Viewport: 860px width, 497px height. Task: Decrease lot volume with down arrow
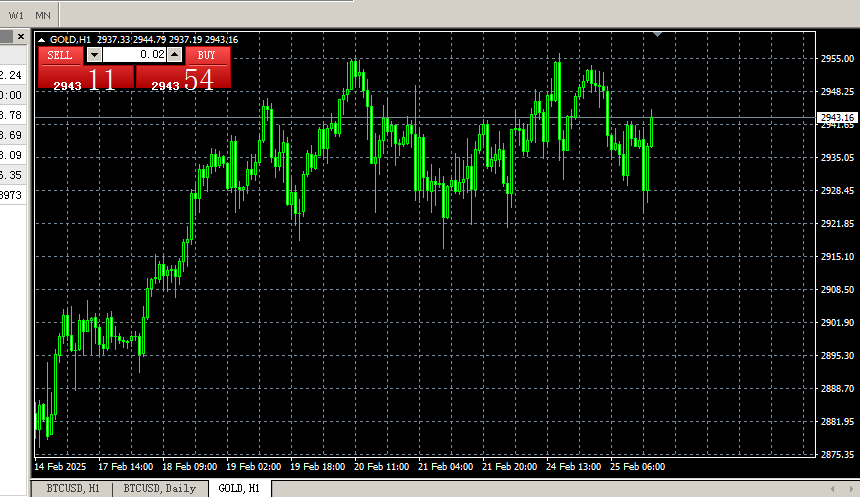click(x=94, y=54)
